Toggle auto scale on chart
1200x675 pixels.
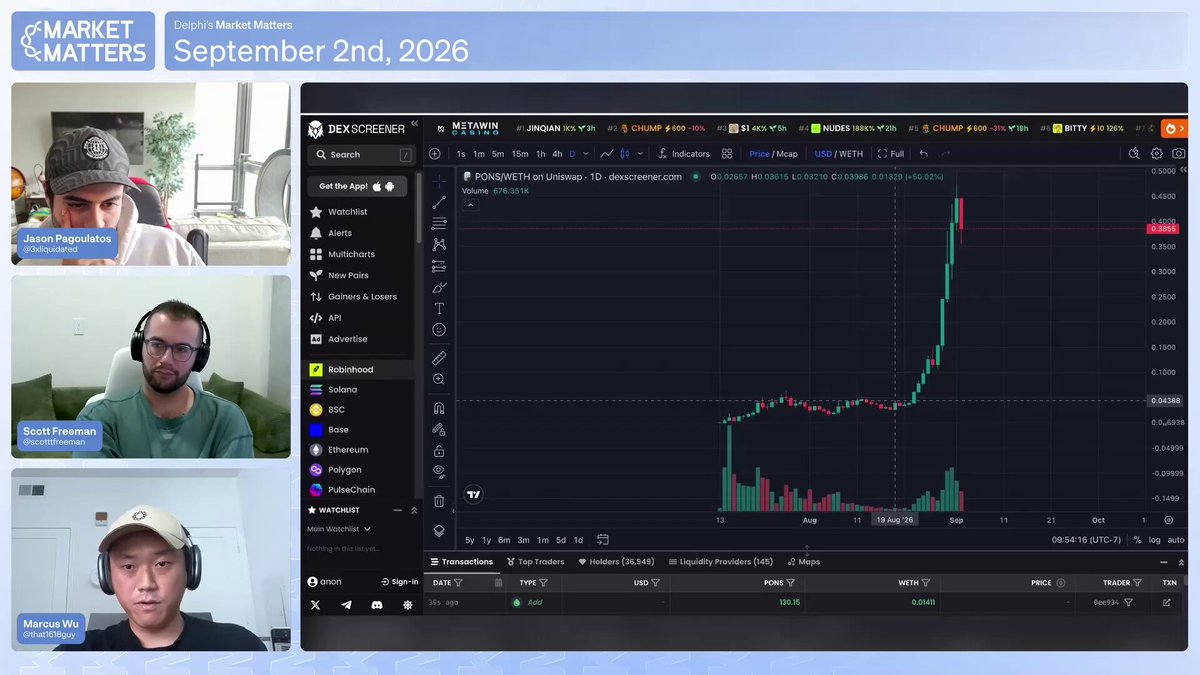coord(1176,540)
